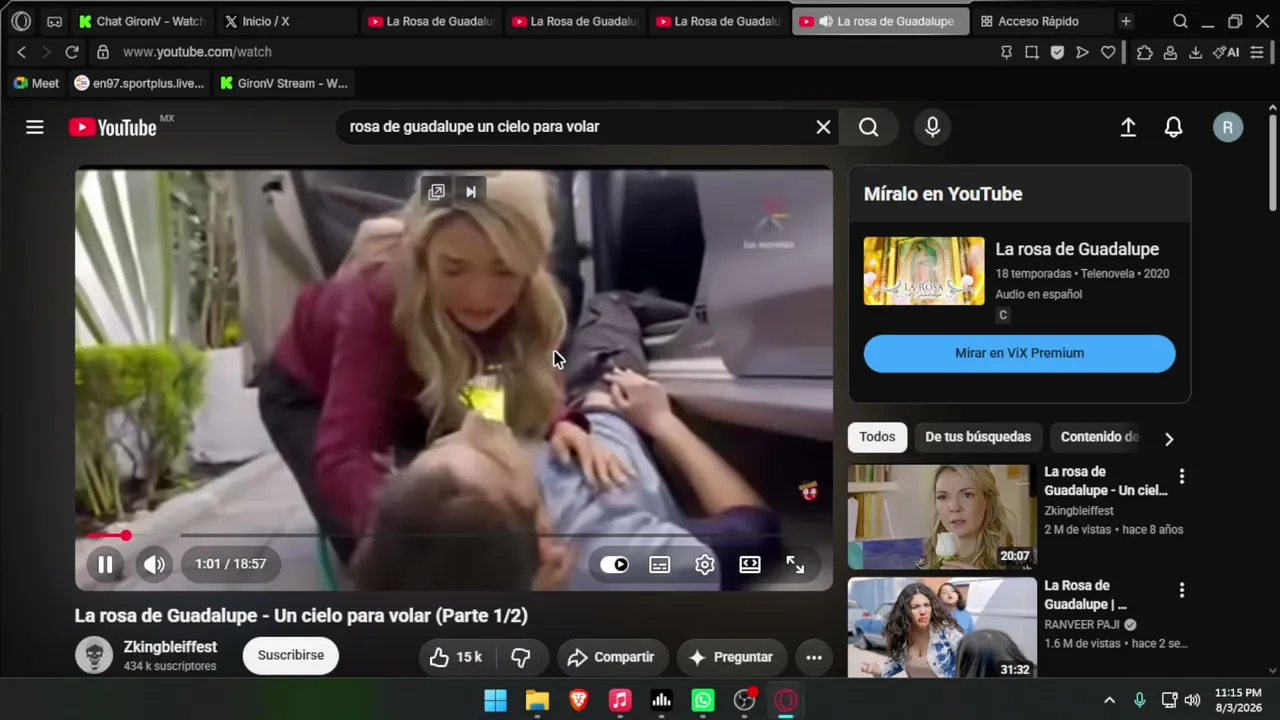This screenshot has width=1280, height=720.
Task: Open options menu for Zkingbleiffest recommended video
Action: coord(1181,477)
